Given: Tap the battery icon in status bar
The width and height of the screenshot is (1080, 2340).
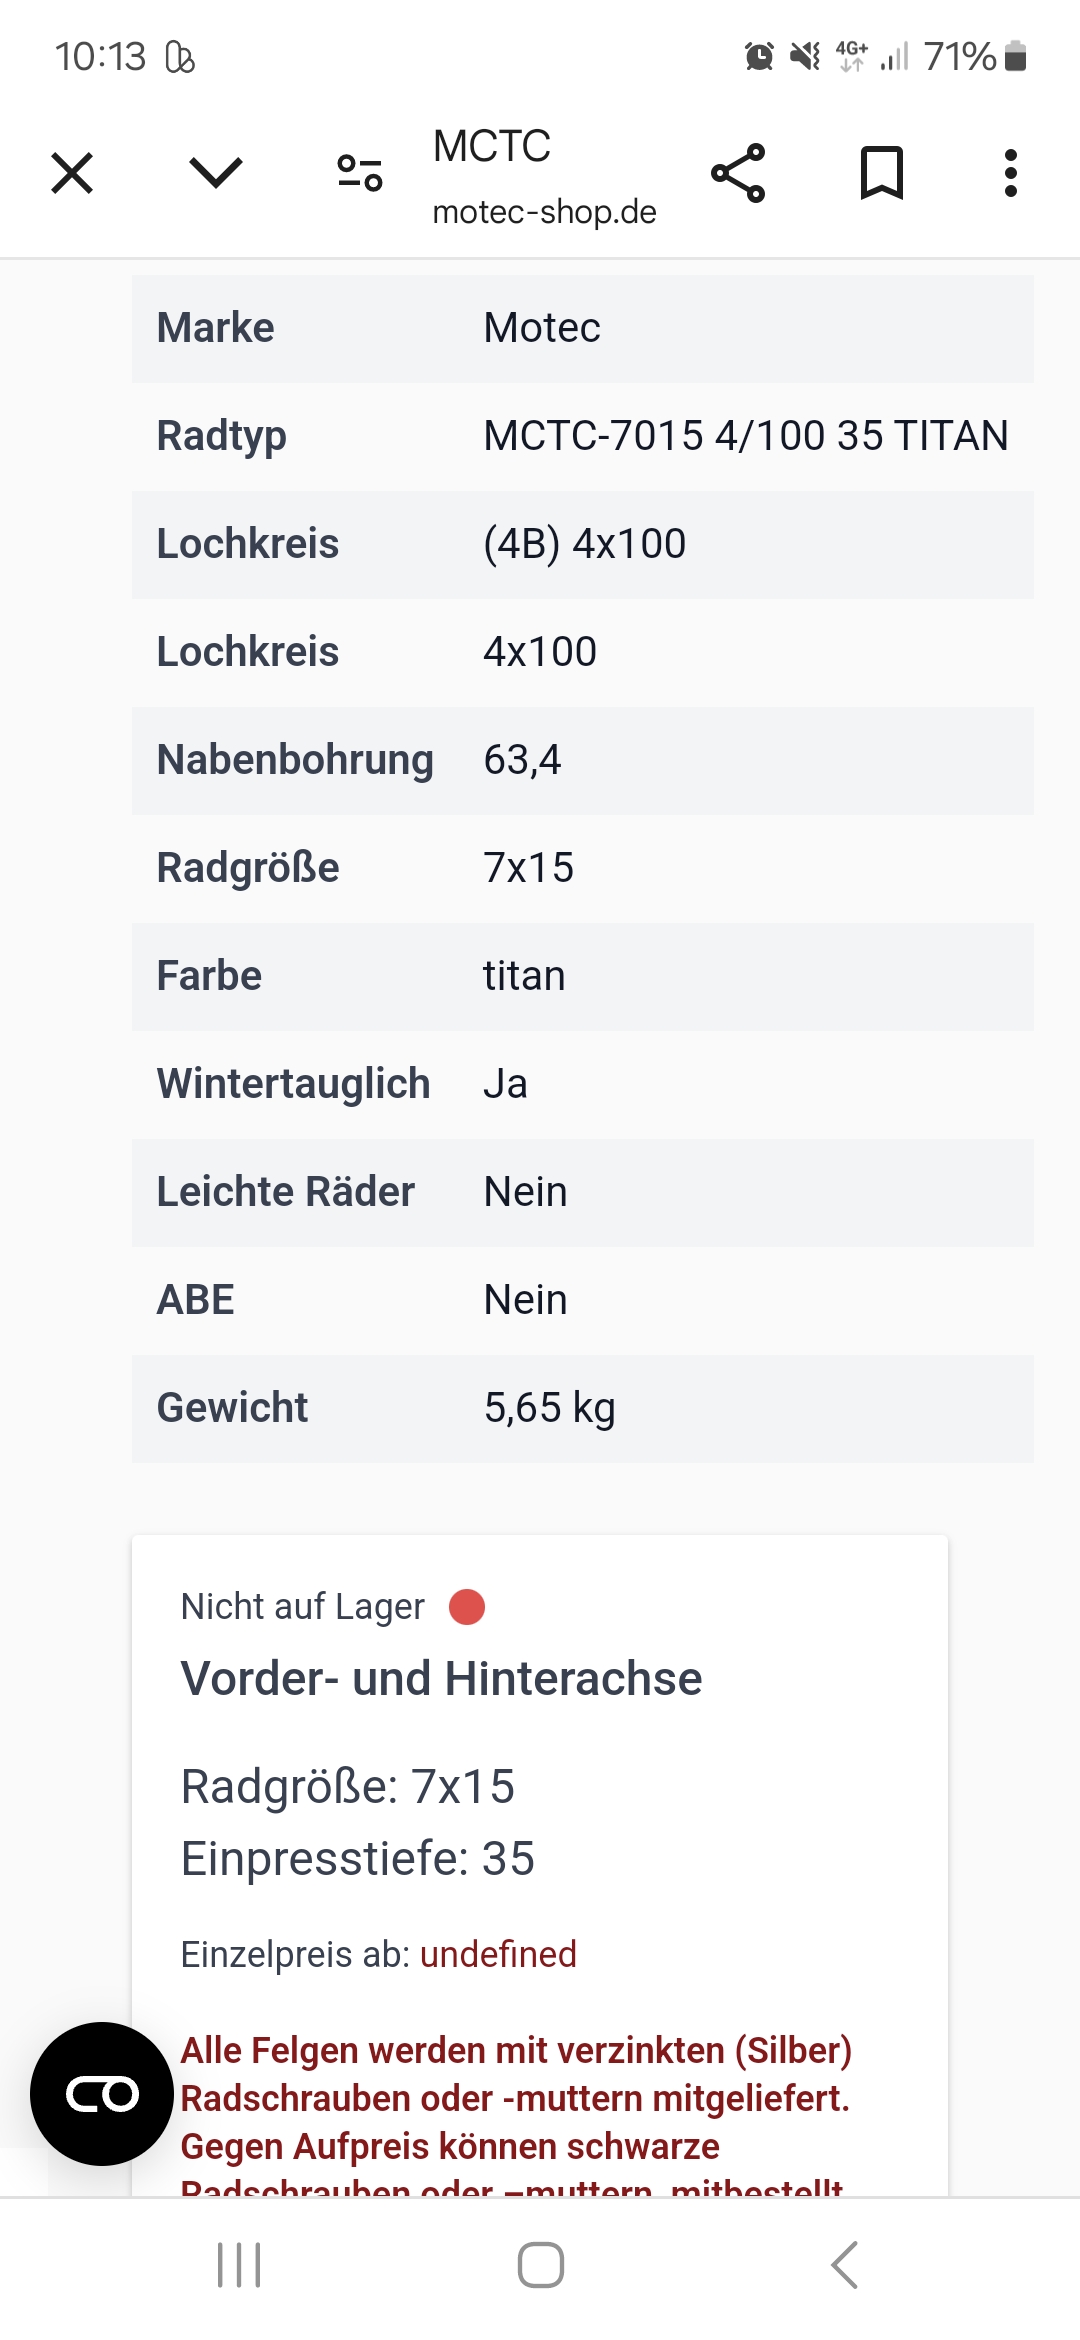Looking at the screenshot, I should [x=1015, y=56].
